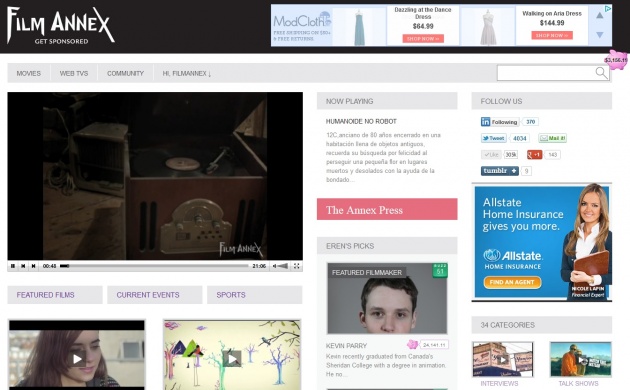The height and width of the screenshot is (390, 630).
Task: Mute the video using the speaker icon
Action: (274, 266)
